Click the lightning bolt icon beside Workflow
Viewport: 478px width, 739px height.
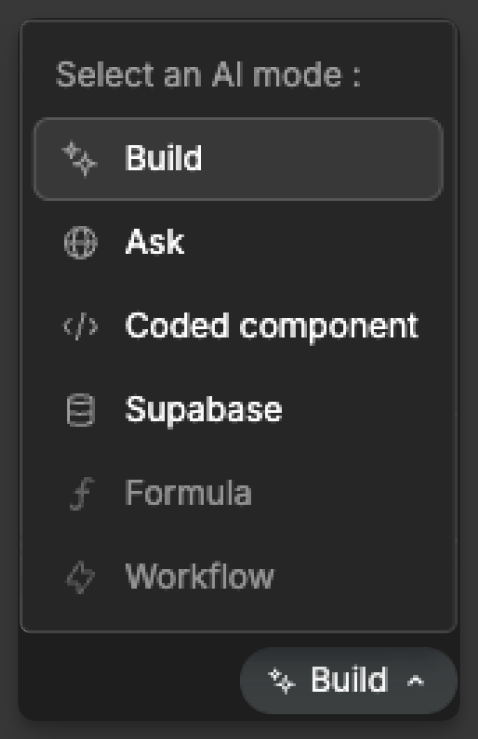pyautogui.click(x=81, y=577)
